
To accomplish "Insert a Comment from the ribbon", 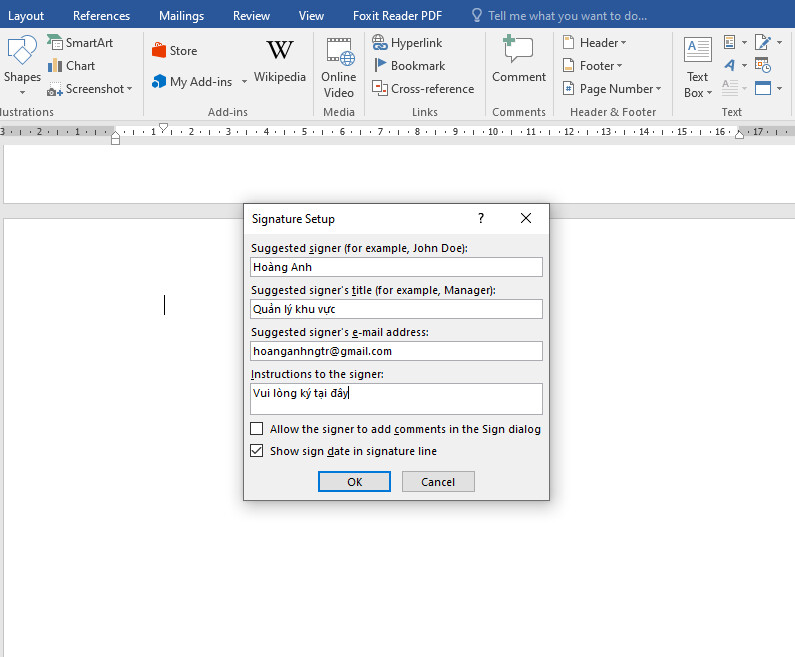I will pyautogui.click(x=519, y=62).
